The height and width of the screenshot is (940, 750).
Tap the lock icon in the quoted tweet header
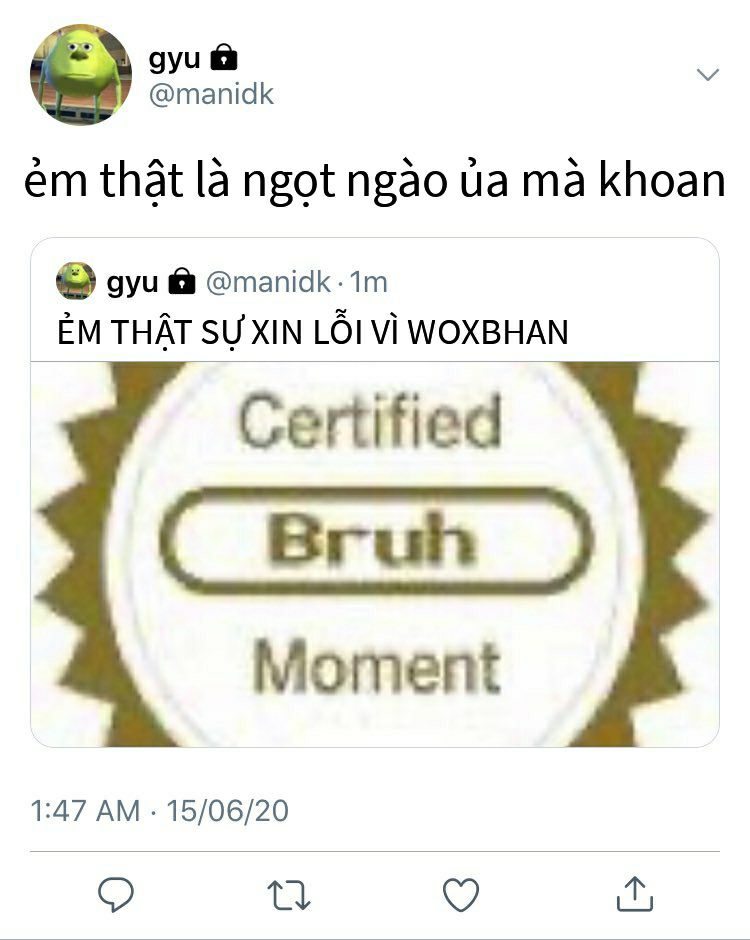click(x=182, y=281)
